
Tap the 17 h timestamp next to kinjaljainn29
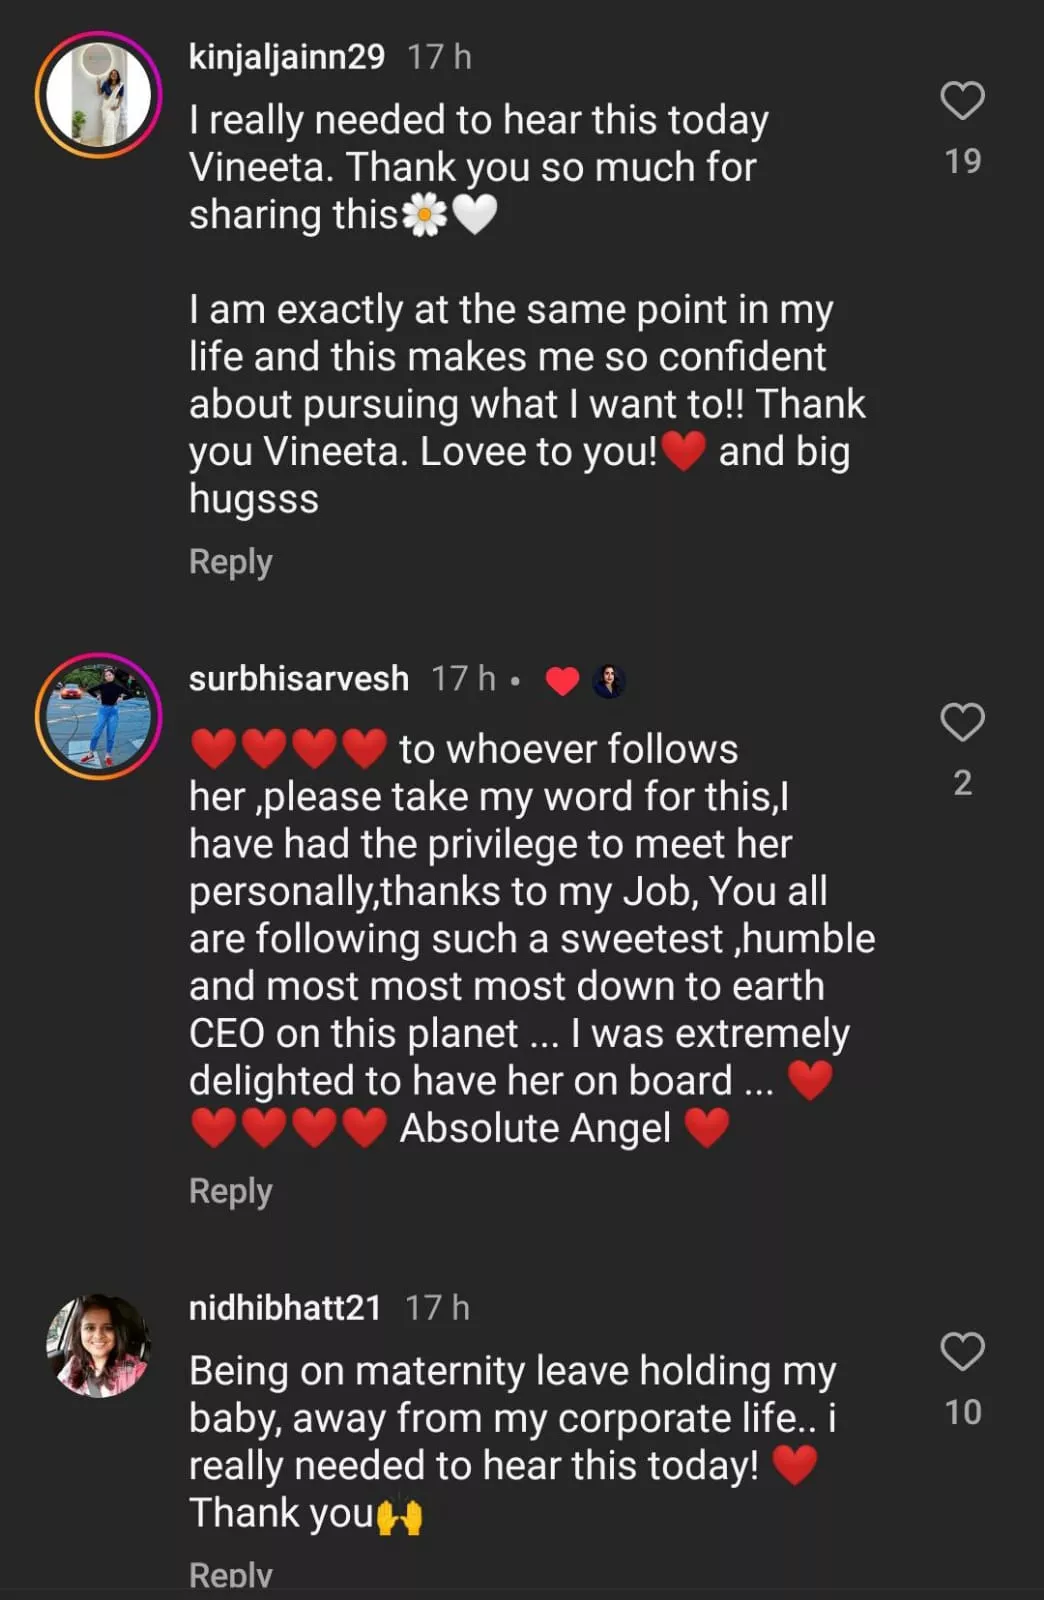[439, 57]
